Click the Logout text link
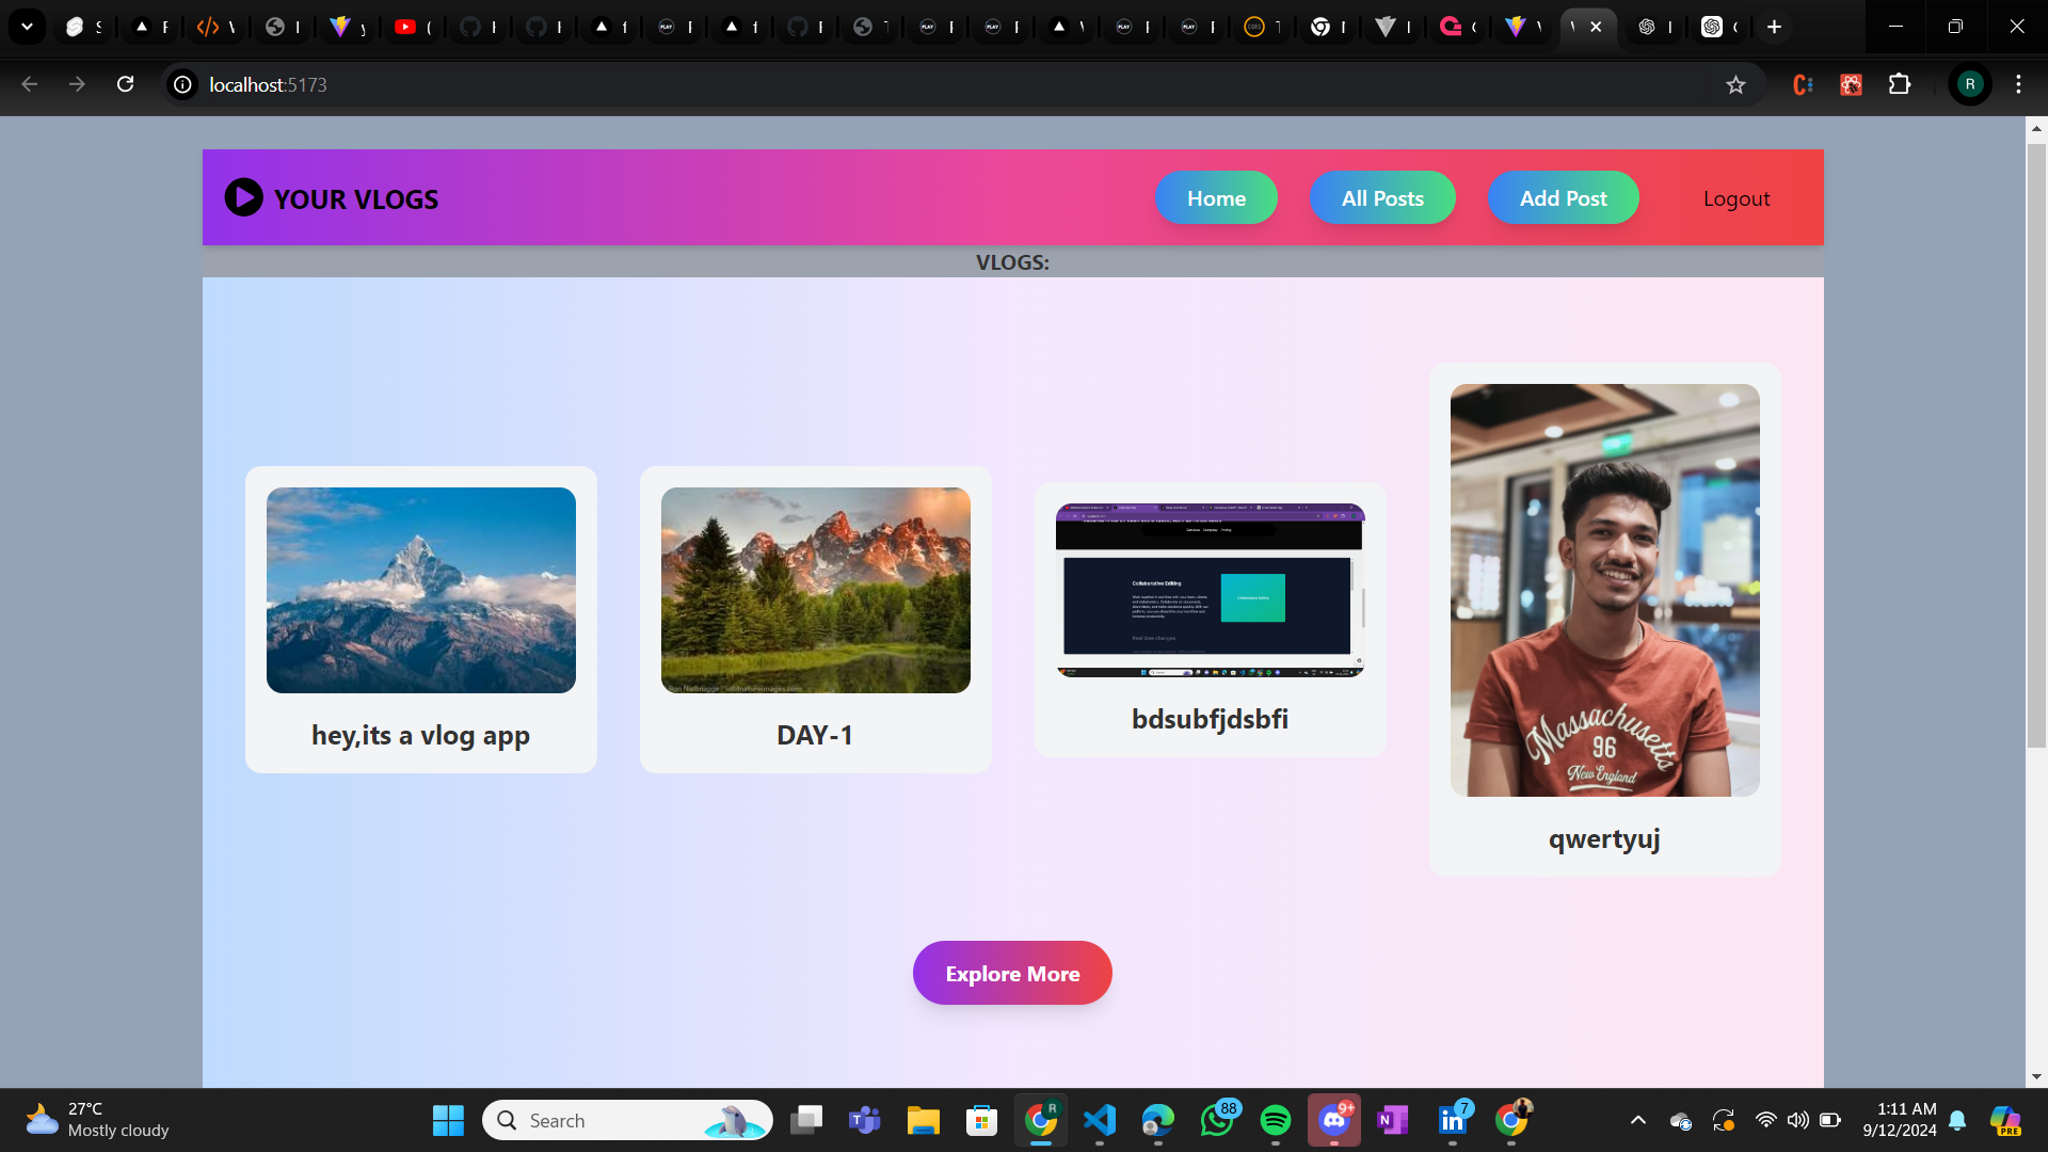Viewport: 2048px width, 1152px height. [x=1736, y=197]
